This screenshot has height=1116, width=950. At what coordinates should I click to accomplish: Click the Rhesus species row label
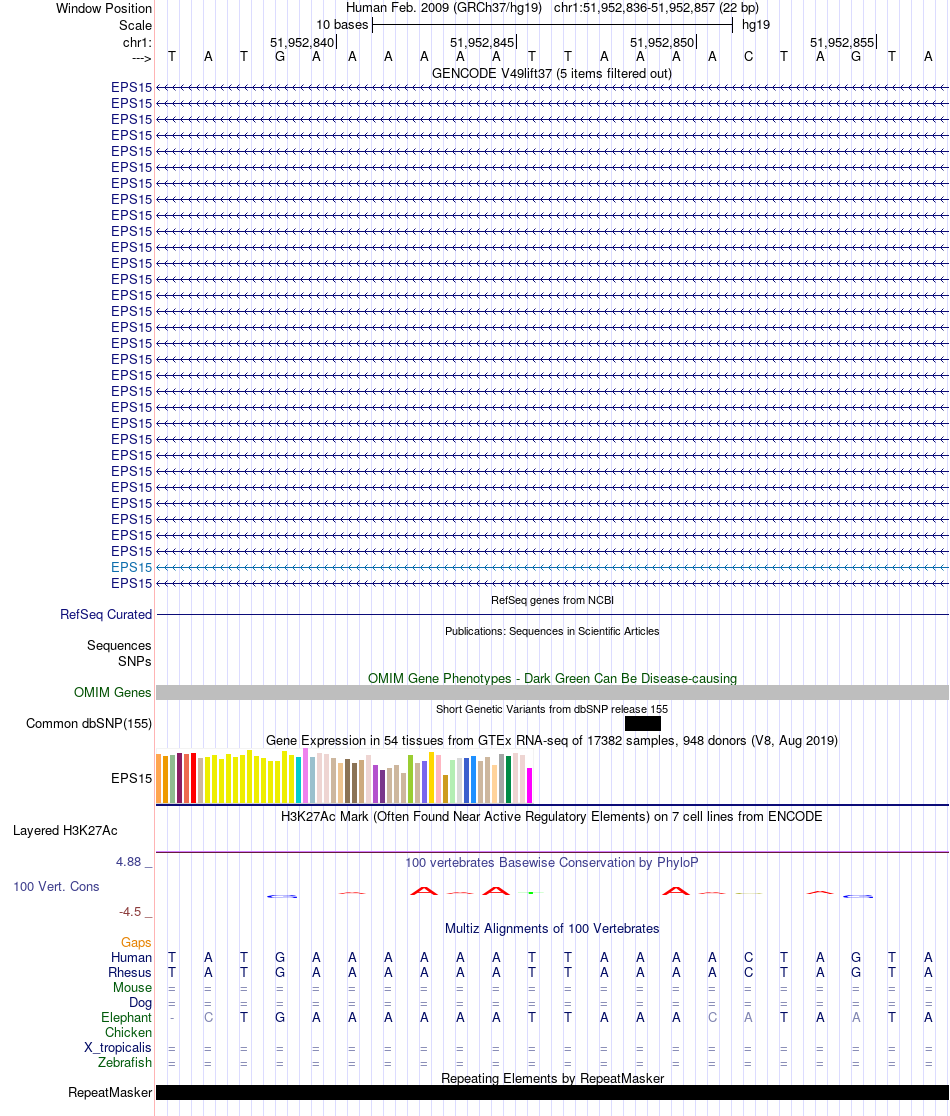[x=130, y=972]
